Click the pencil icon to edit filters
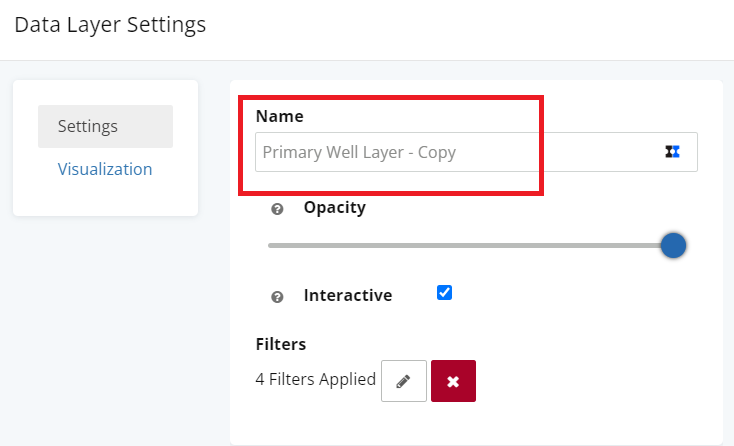734x446 pixels. tap(404, 381)
